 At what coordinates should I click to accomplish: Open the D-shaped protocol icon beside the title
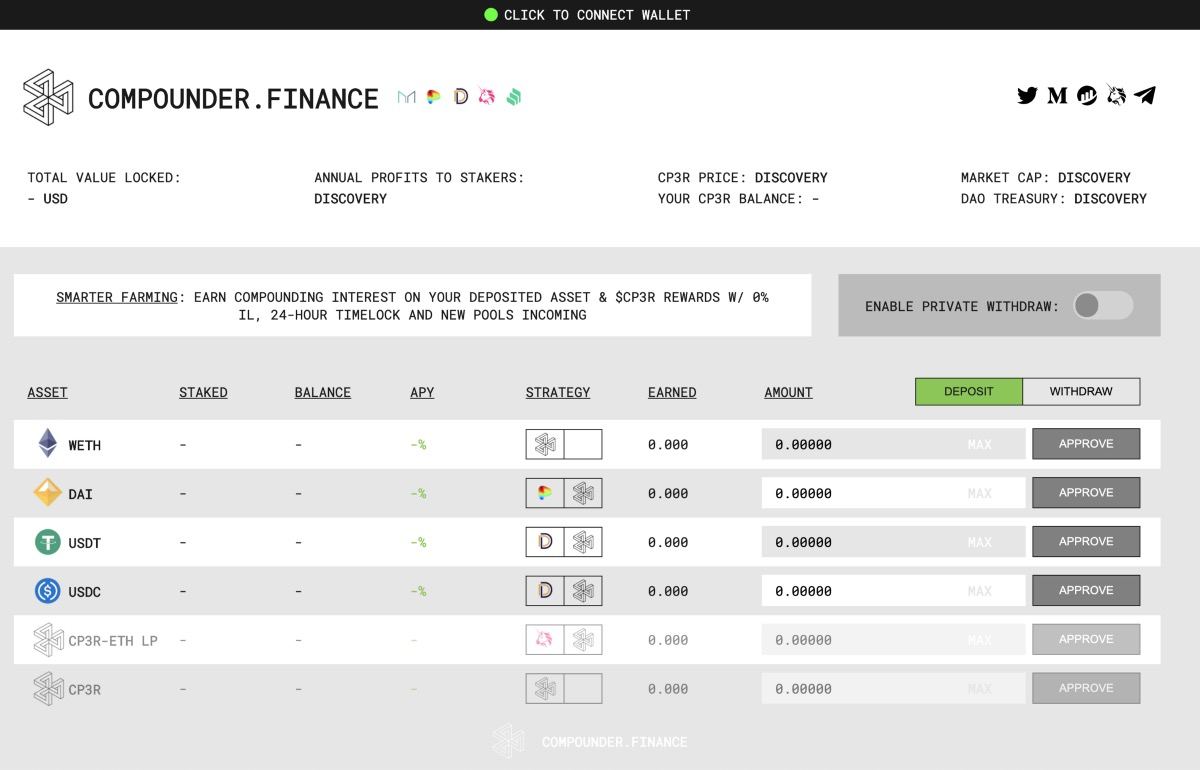coord(460,97)
